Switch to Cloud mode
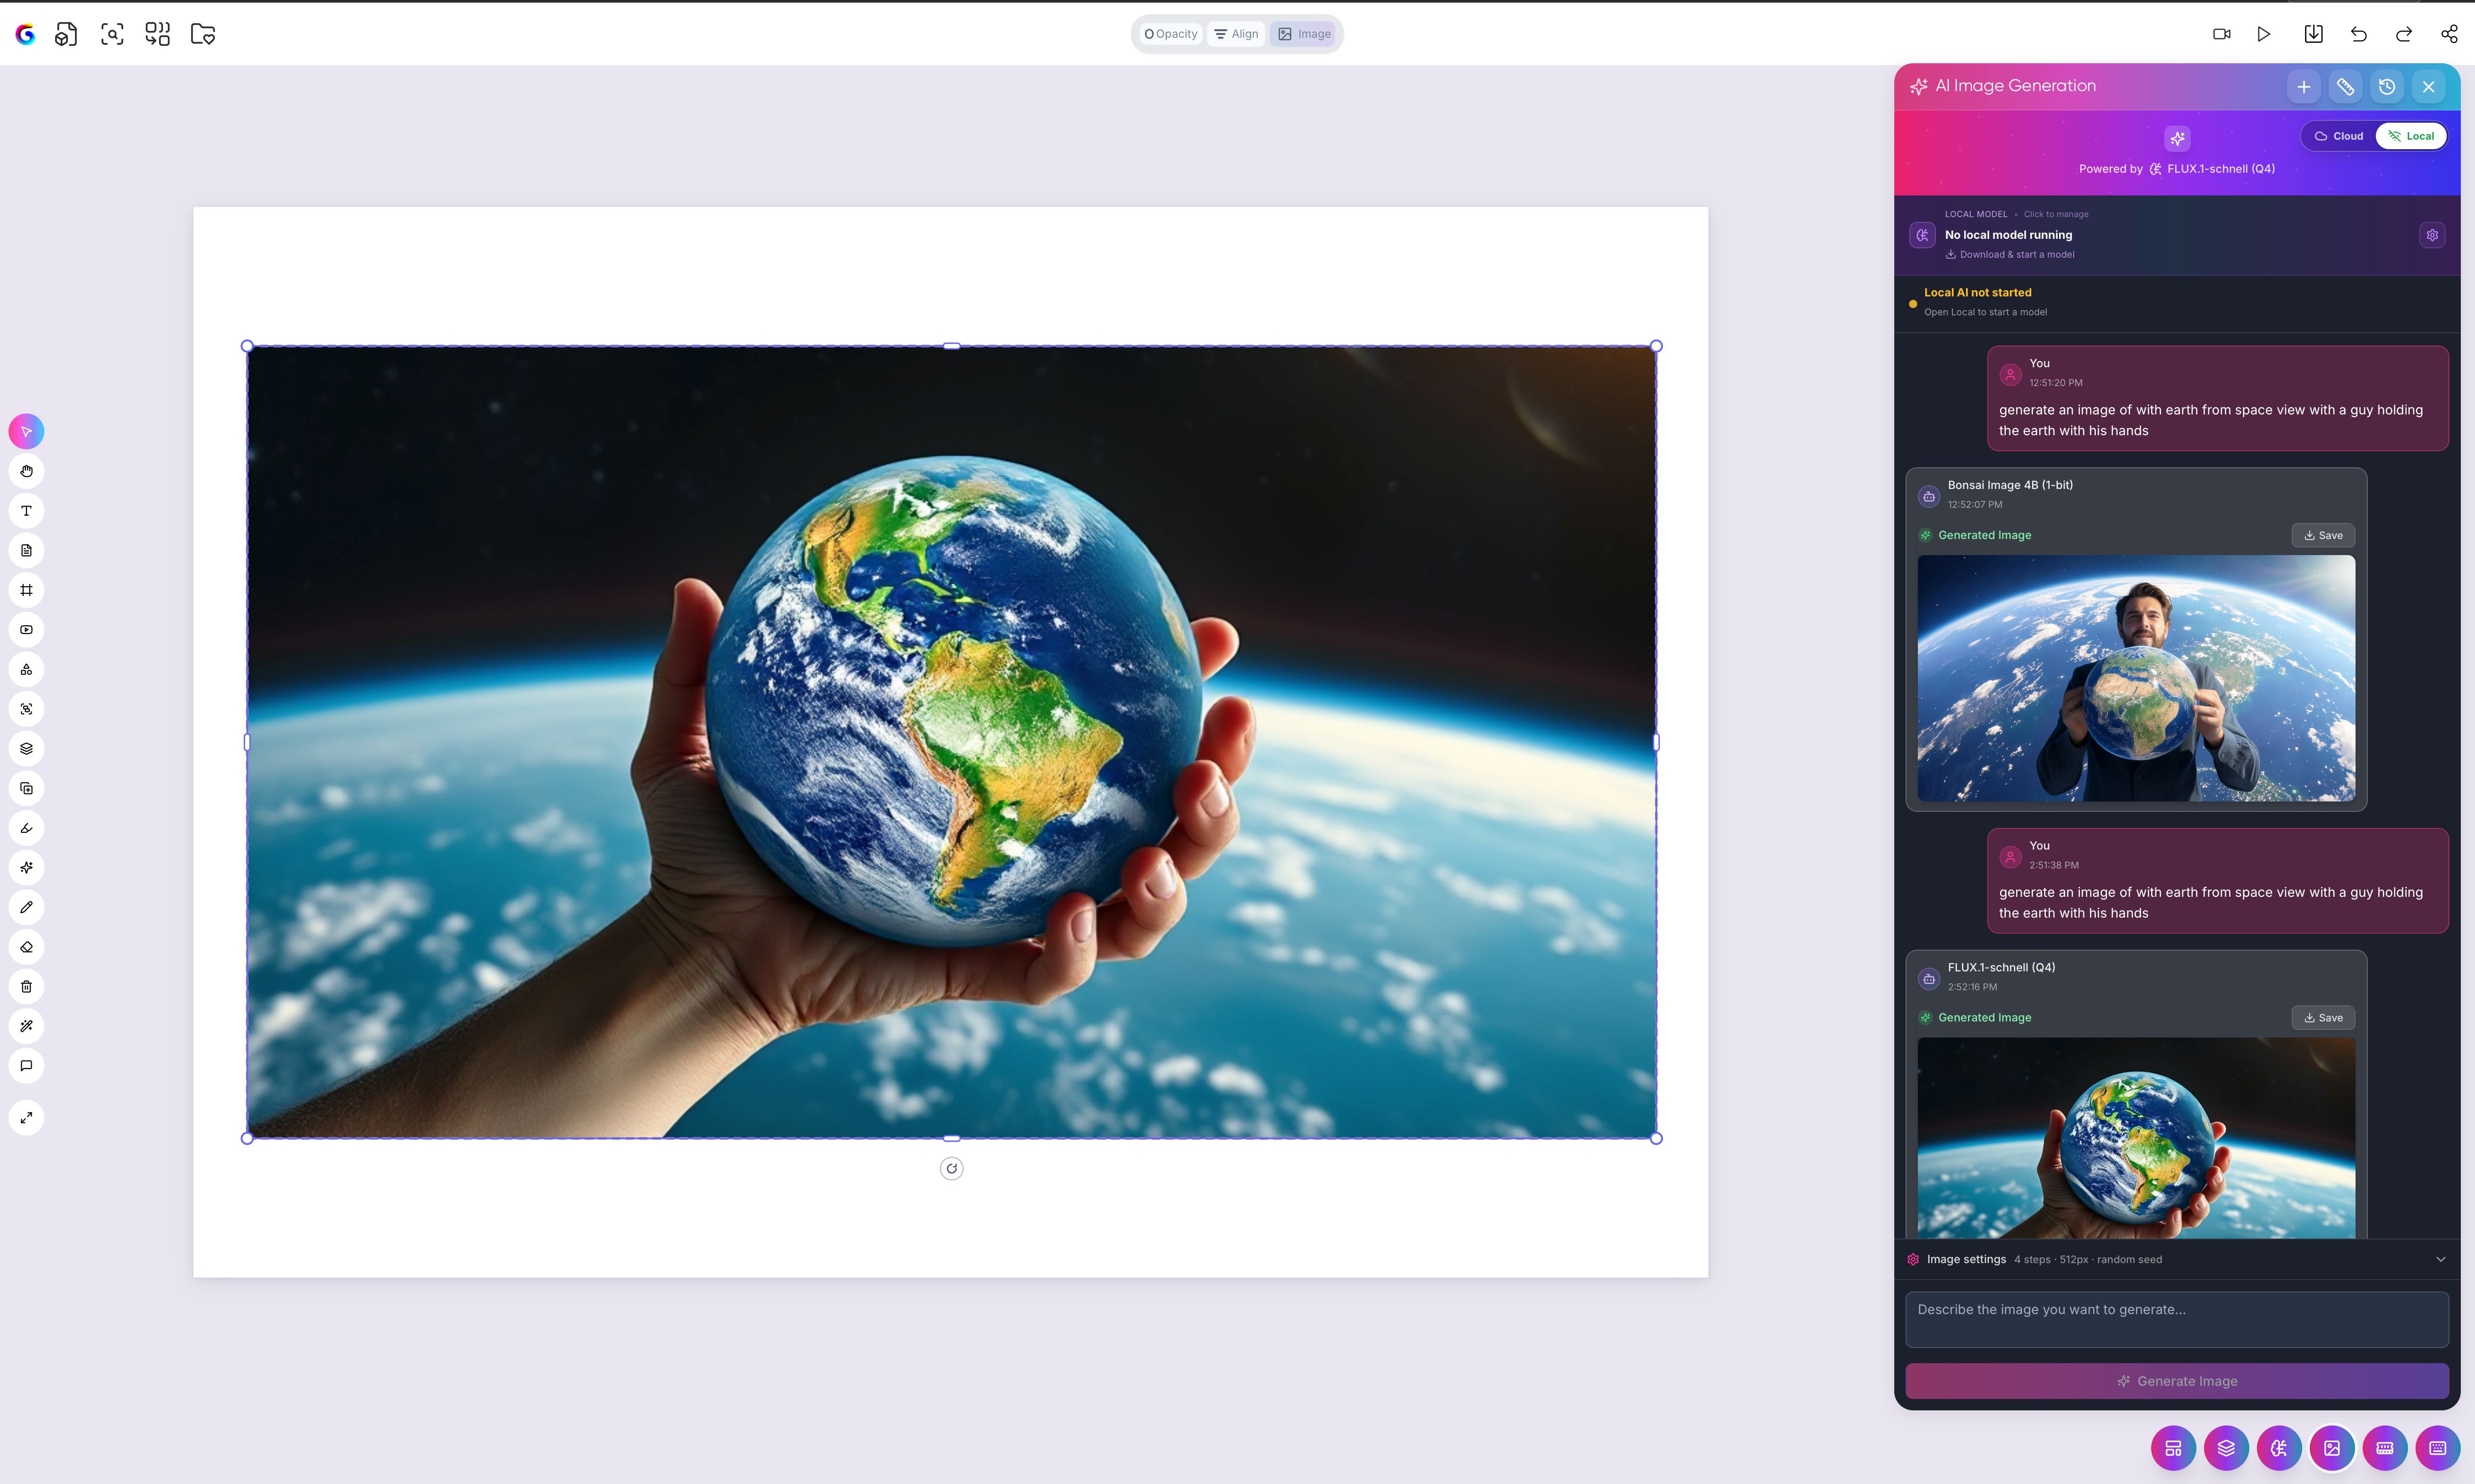Viewport: 2475px width, 1484px height. (2339, 136)
